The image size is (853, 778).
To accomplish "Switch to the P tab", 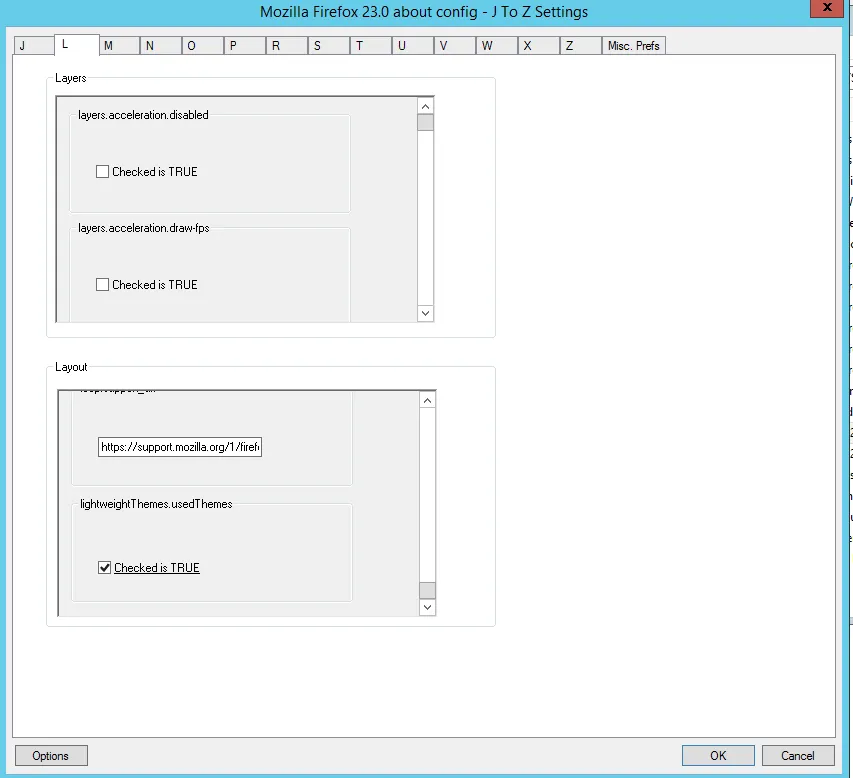I will pyautogui.click(x=233, y=46).
